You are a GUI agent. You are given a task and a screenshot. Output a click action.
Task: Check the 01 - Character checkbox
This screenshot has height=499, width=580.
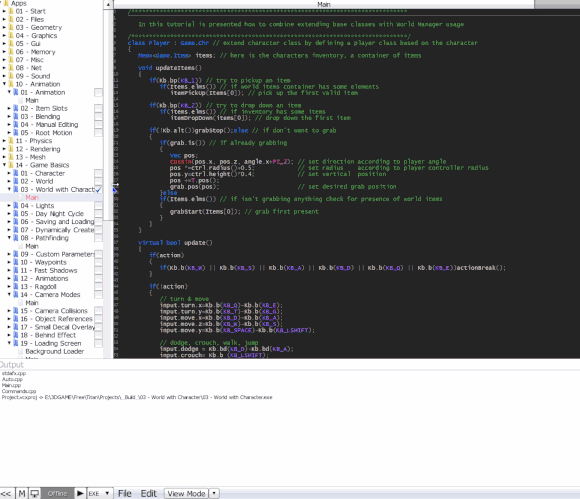point(98,173)
